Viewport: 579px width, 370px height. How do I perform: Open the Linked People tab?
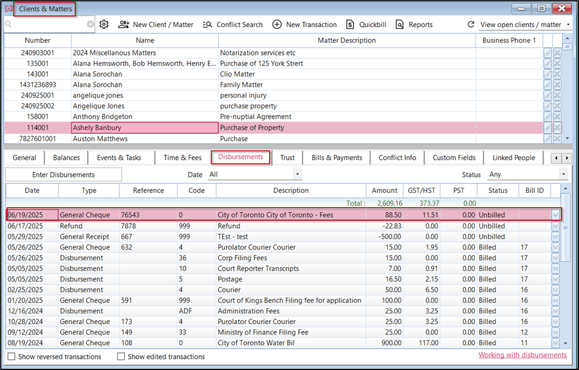click(x=513, y=158)
